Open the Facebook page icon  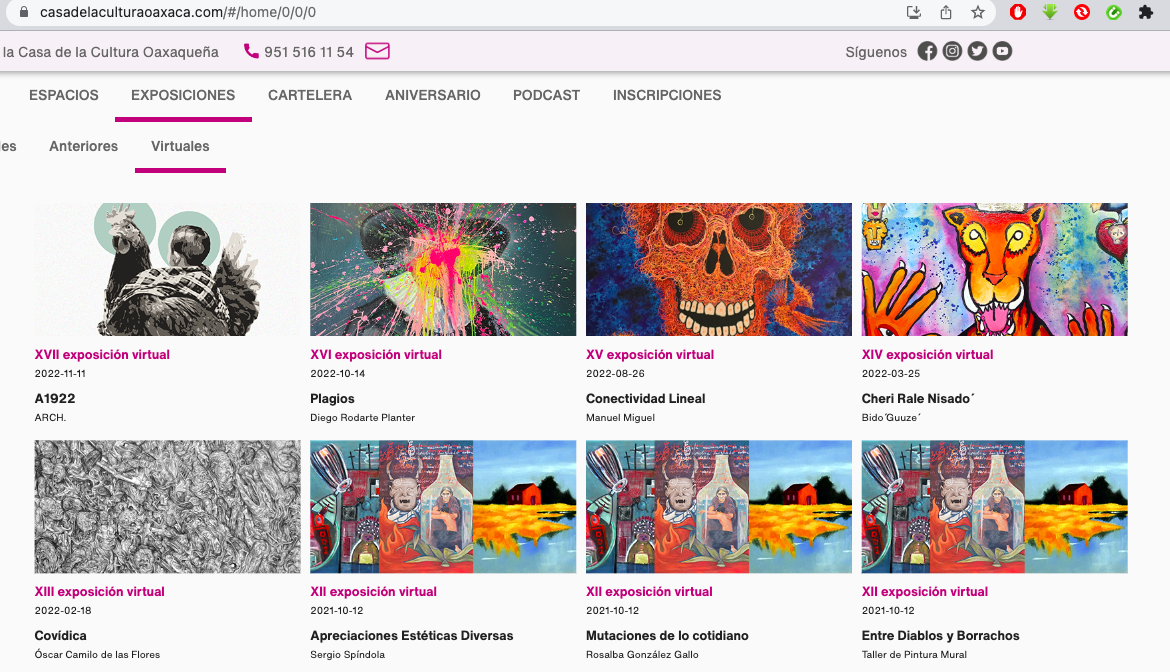click(927, 52)
